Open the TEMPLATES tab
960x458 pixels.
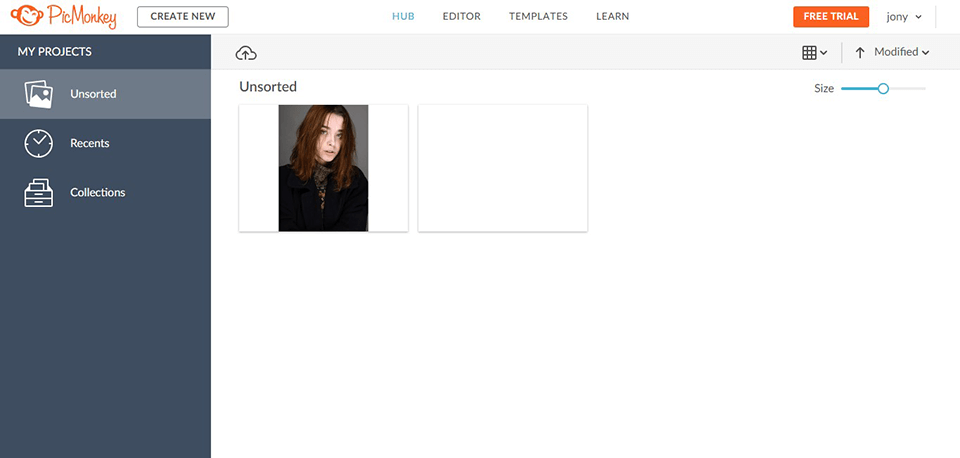coord(538,17)
